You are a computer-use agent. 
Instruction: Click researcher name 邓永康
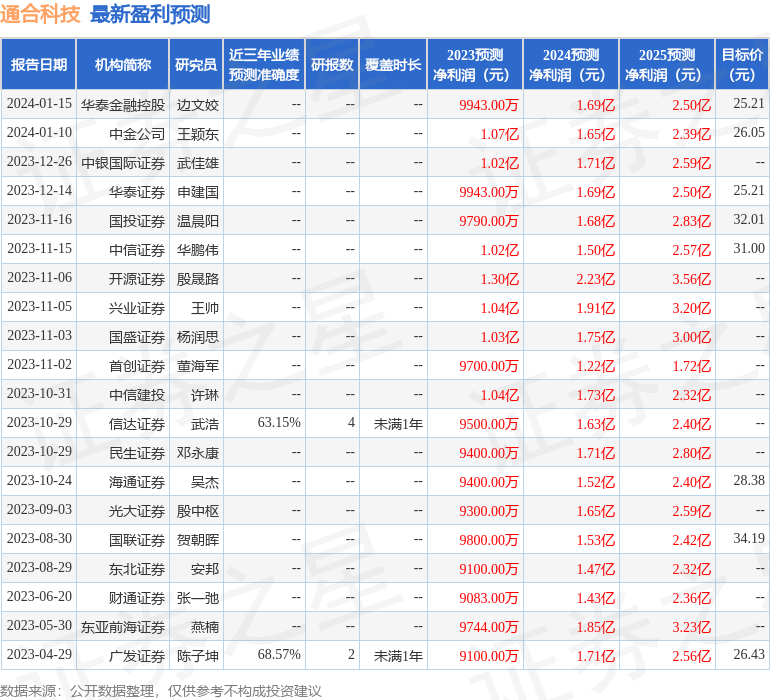[x=197, y=452]
